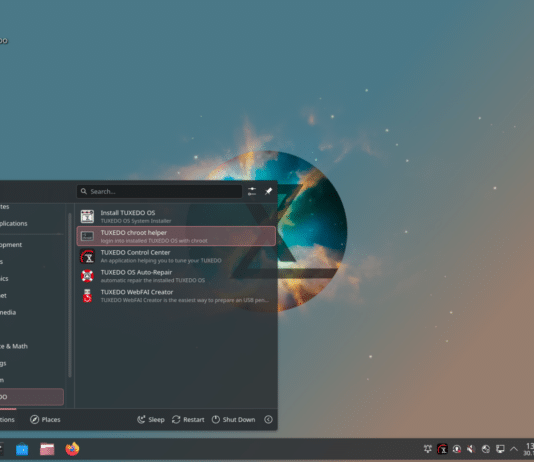This screenshot has height=462, width=534.
Task: Click "TUXEDO OS System Installer" description text
Action: 136,221
